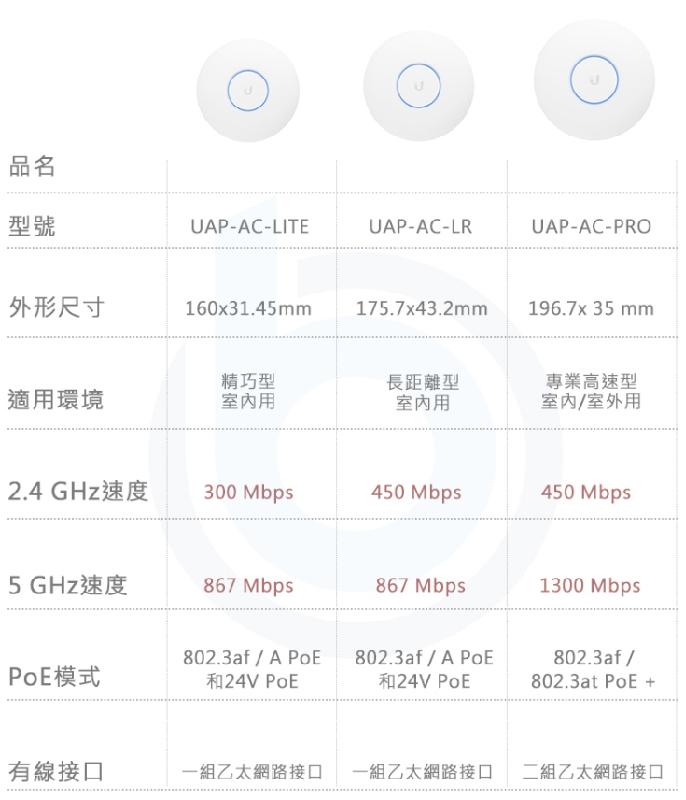Click the UAP-AC-LITE access point image
The image size is (686, 800).
[248, 91]
